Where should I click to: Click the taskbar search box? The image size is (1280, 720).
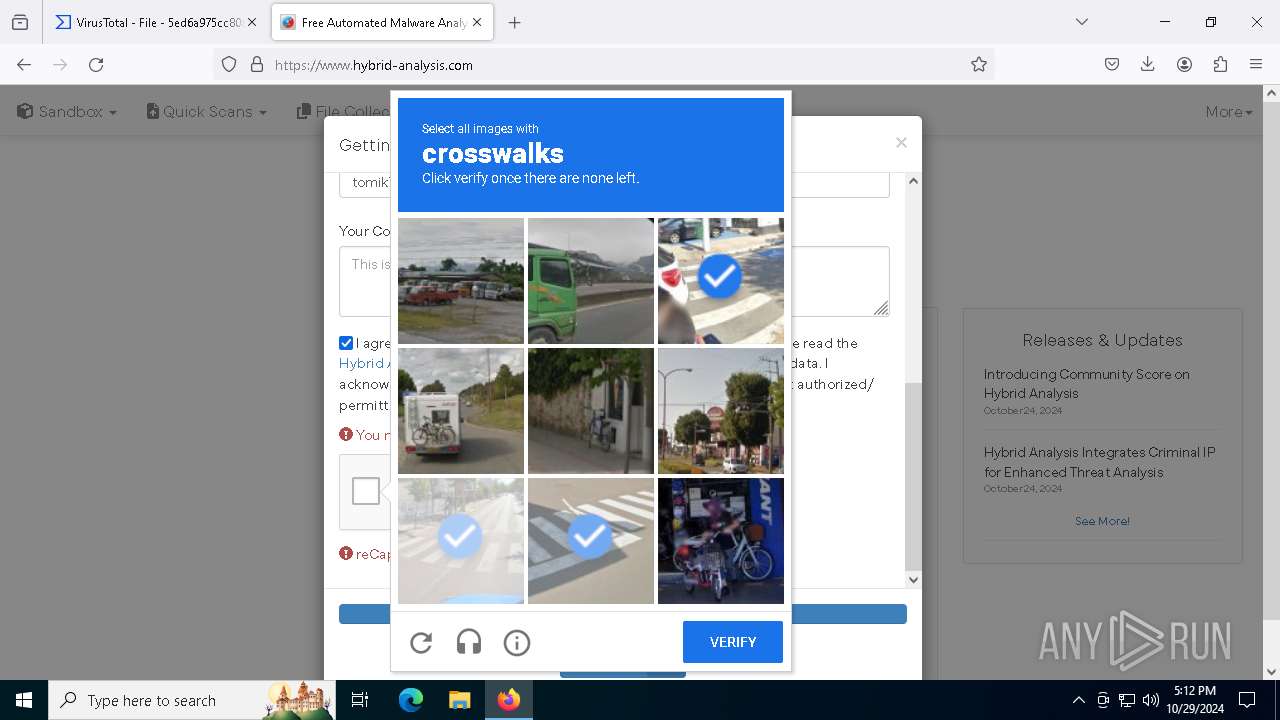[191, 700]
